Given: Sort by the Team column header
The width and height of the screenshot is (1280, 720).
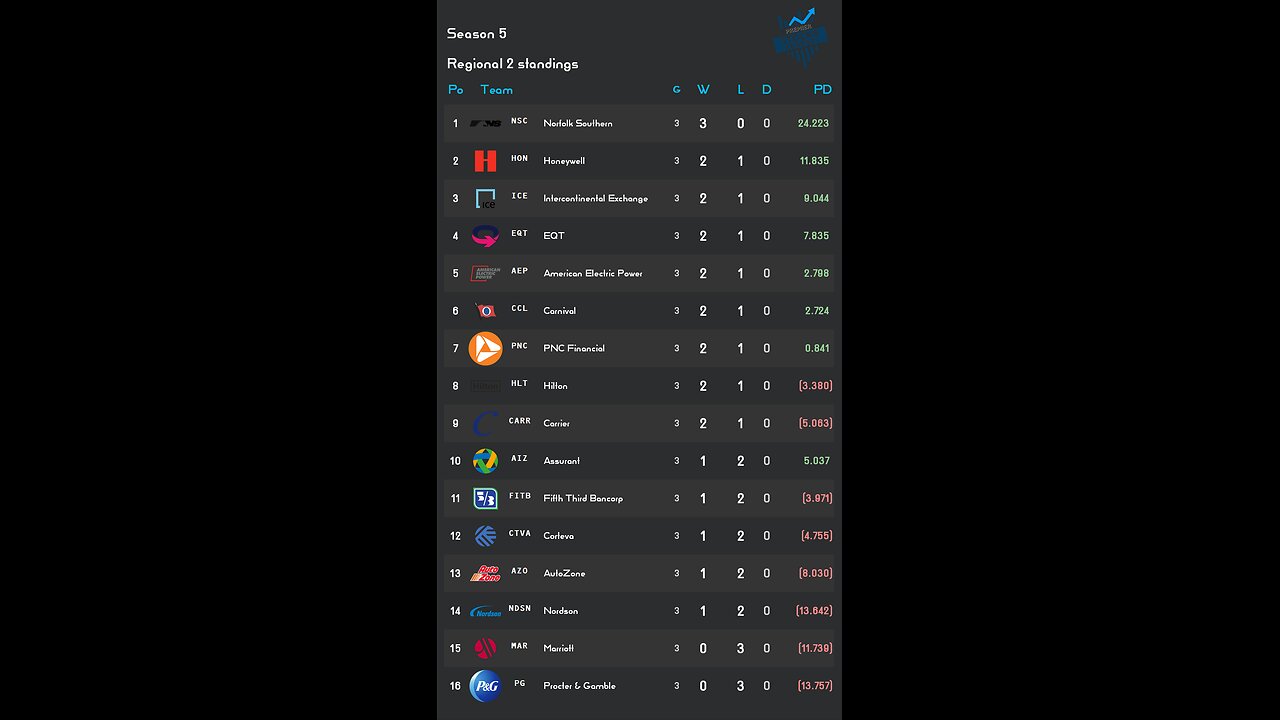Looking at the screenshot, I should 496,90.
